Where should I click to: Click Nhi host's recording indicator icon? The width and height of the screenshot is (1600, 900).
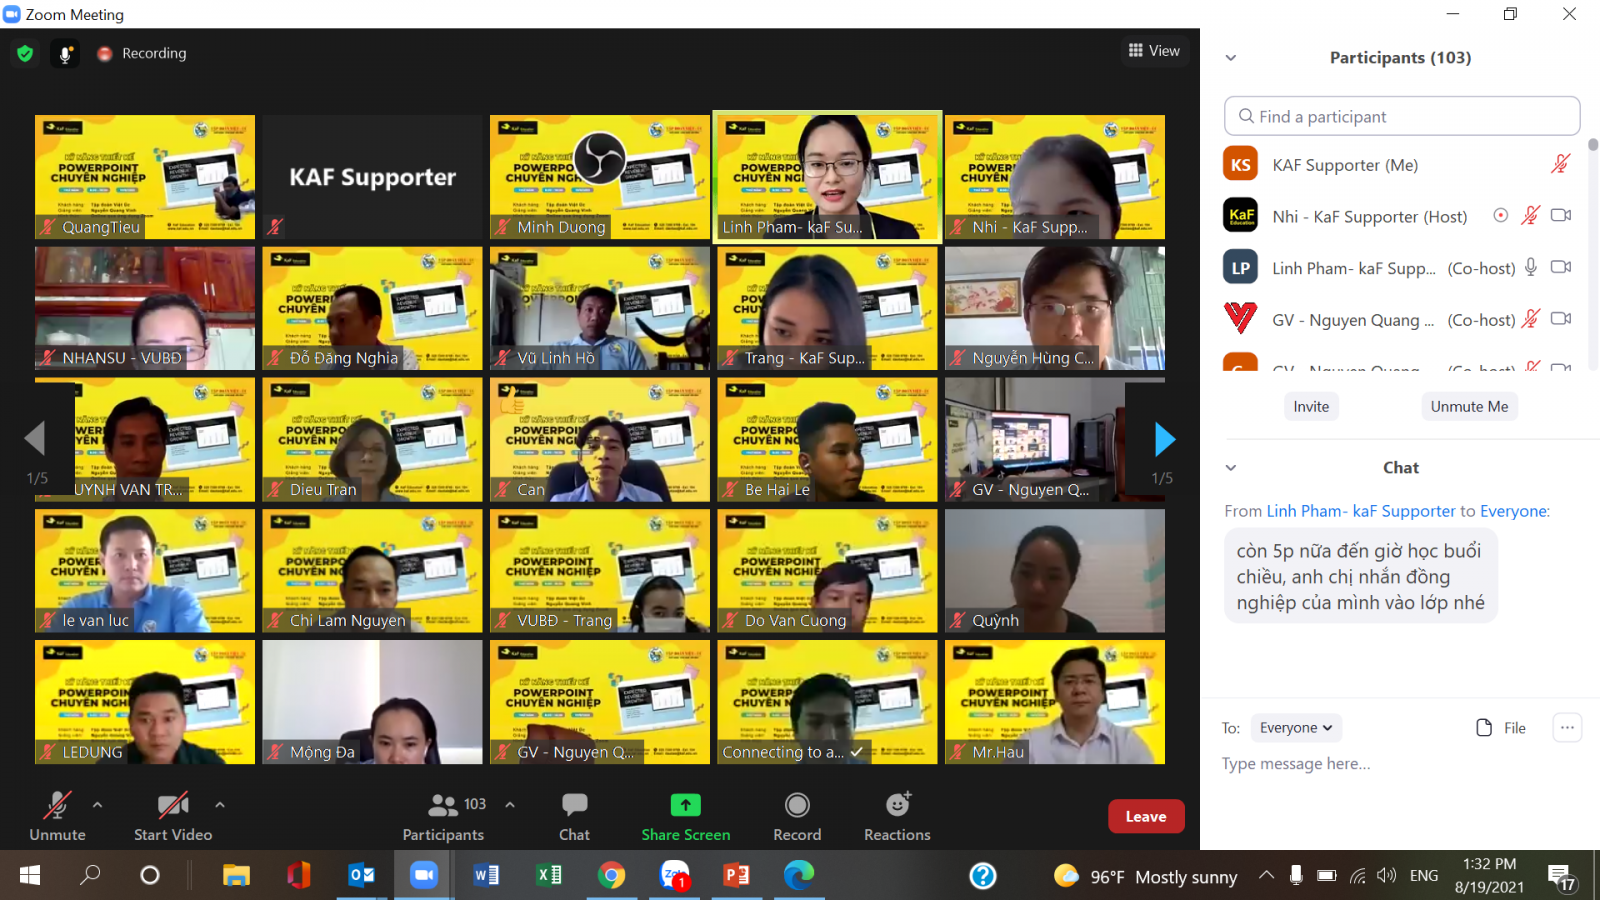point(1500,215)
